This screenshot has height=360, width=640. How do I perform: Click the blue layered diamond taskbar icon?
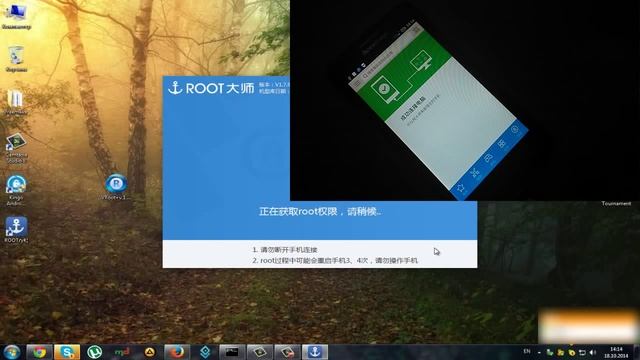click(x=205, y=352)
